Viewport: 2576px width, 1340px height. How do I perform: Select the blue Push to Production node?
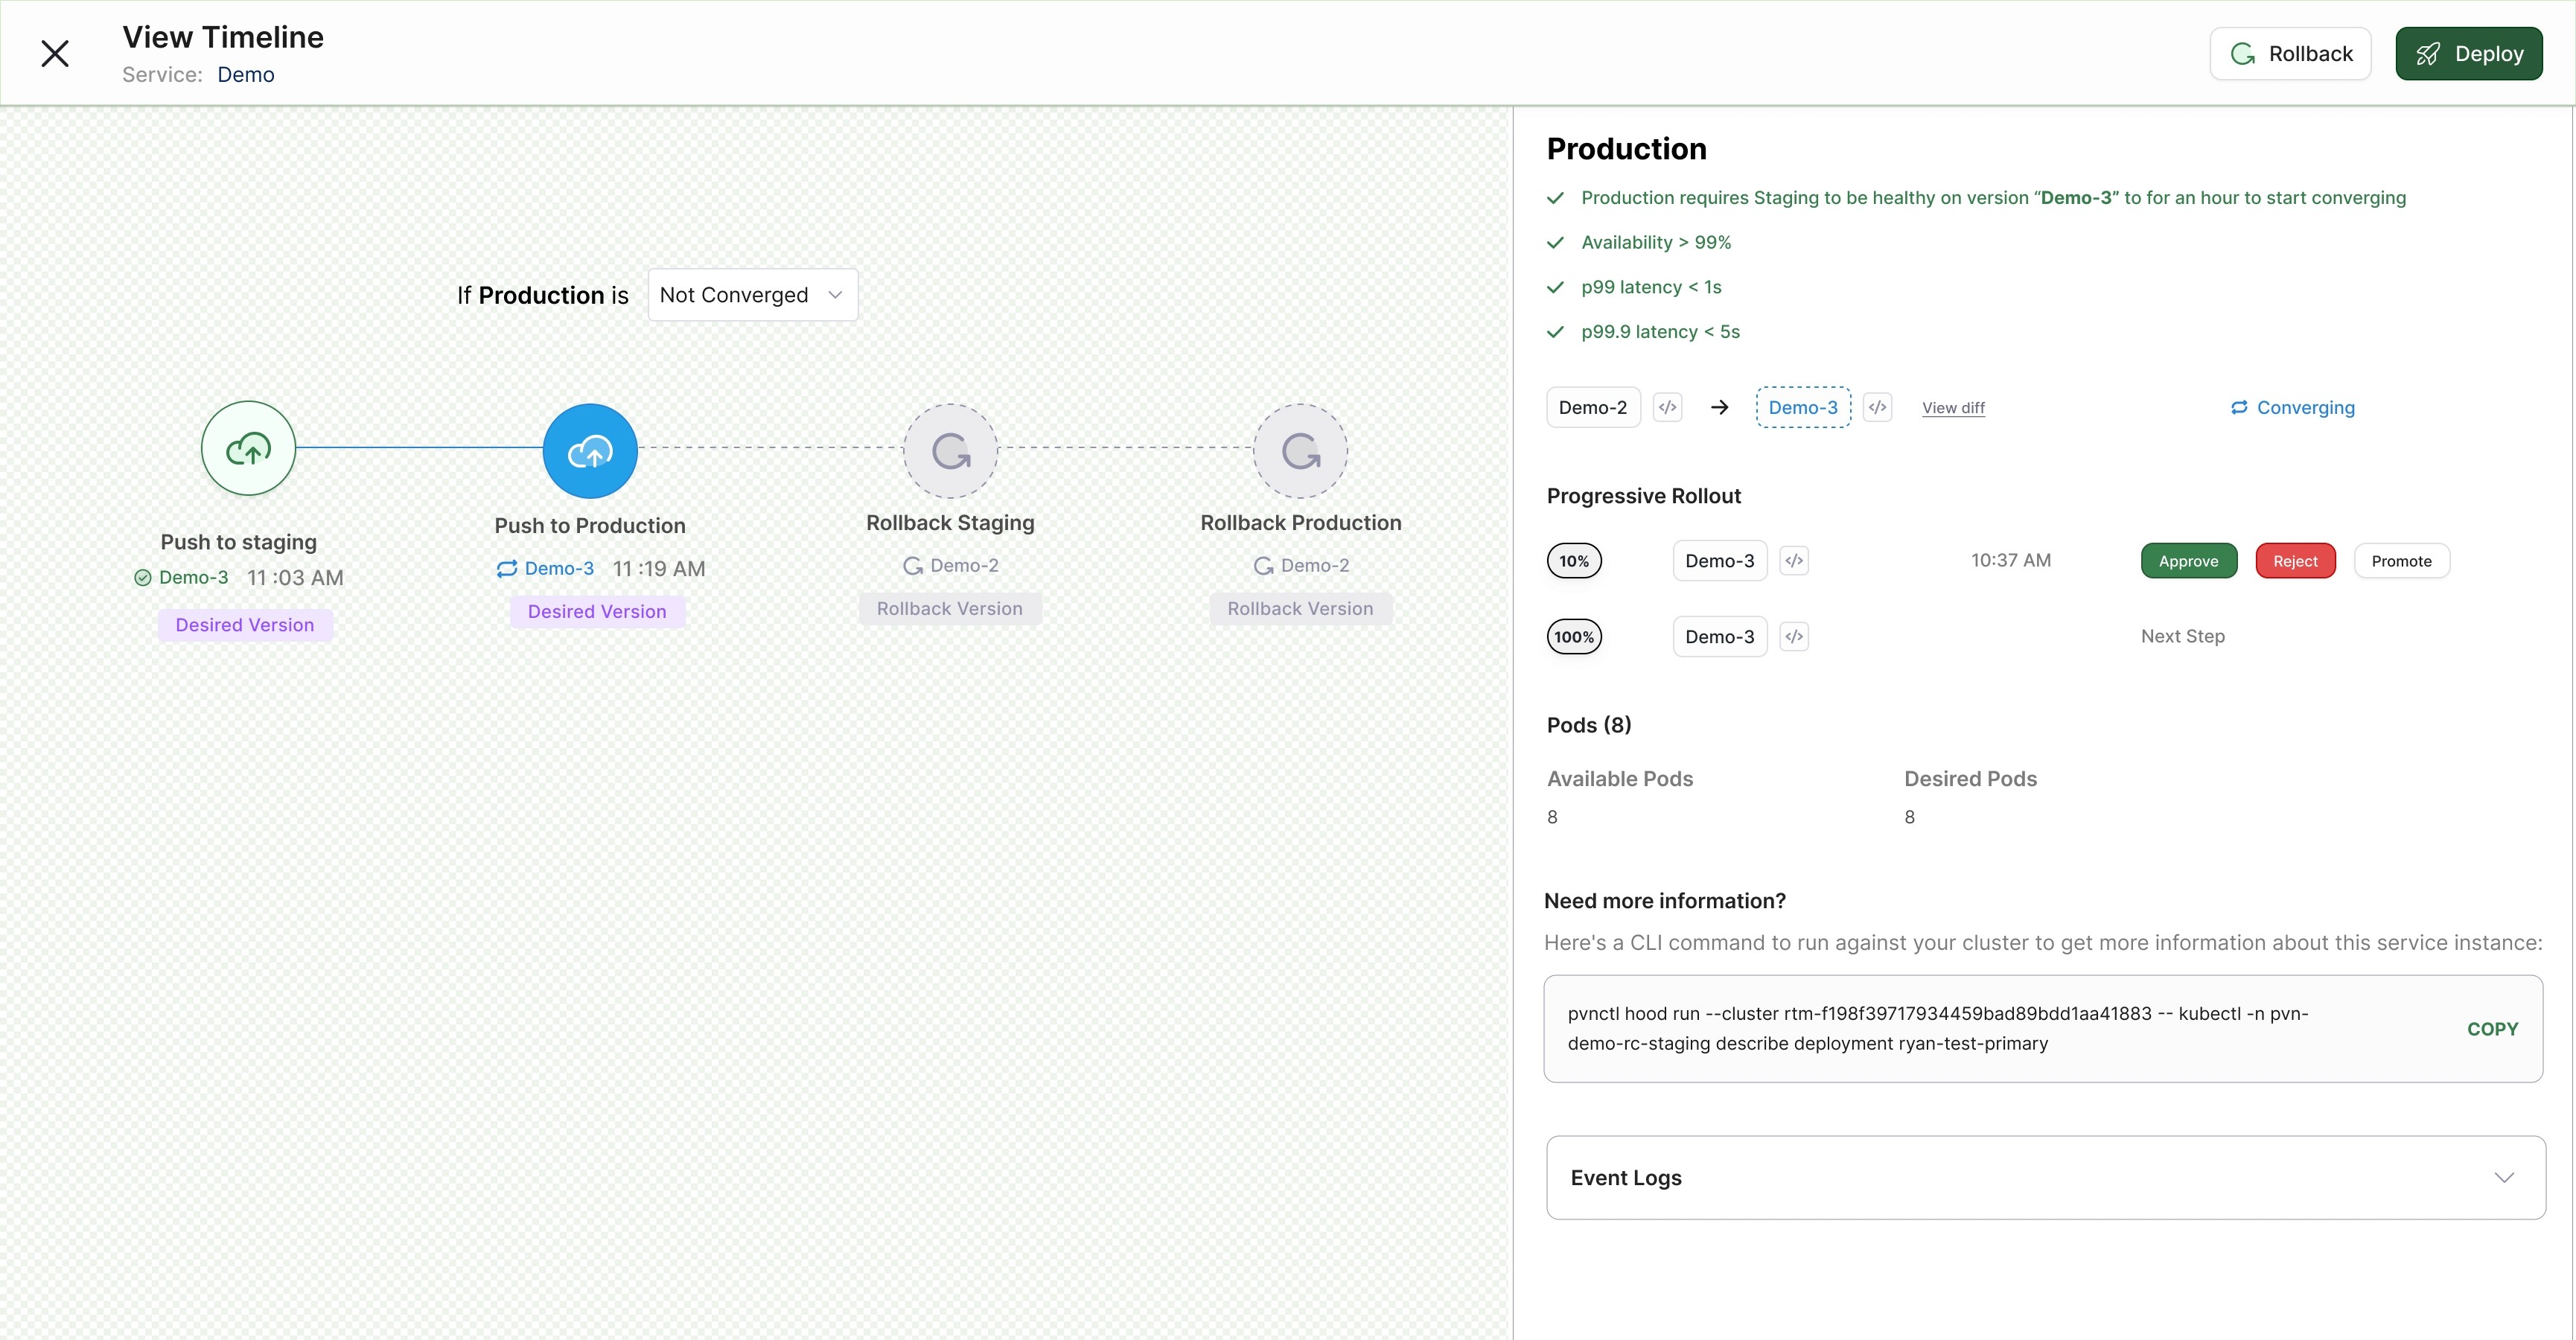(590, 451)
